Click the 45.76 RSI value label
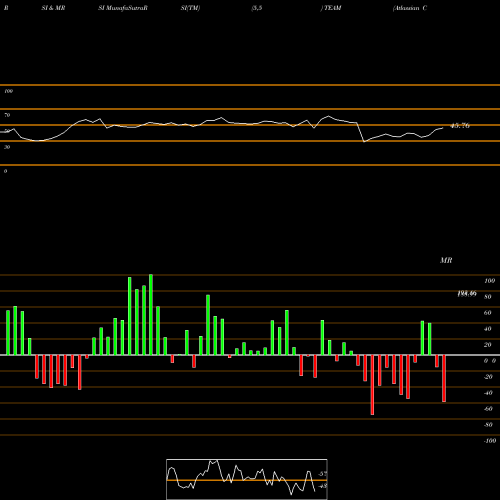This screenshot has height=500, width=500. [x=460, y=126]
